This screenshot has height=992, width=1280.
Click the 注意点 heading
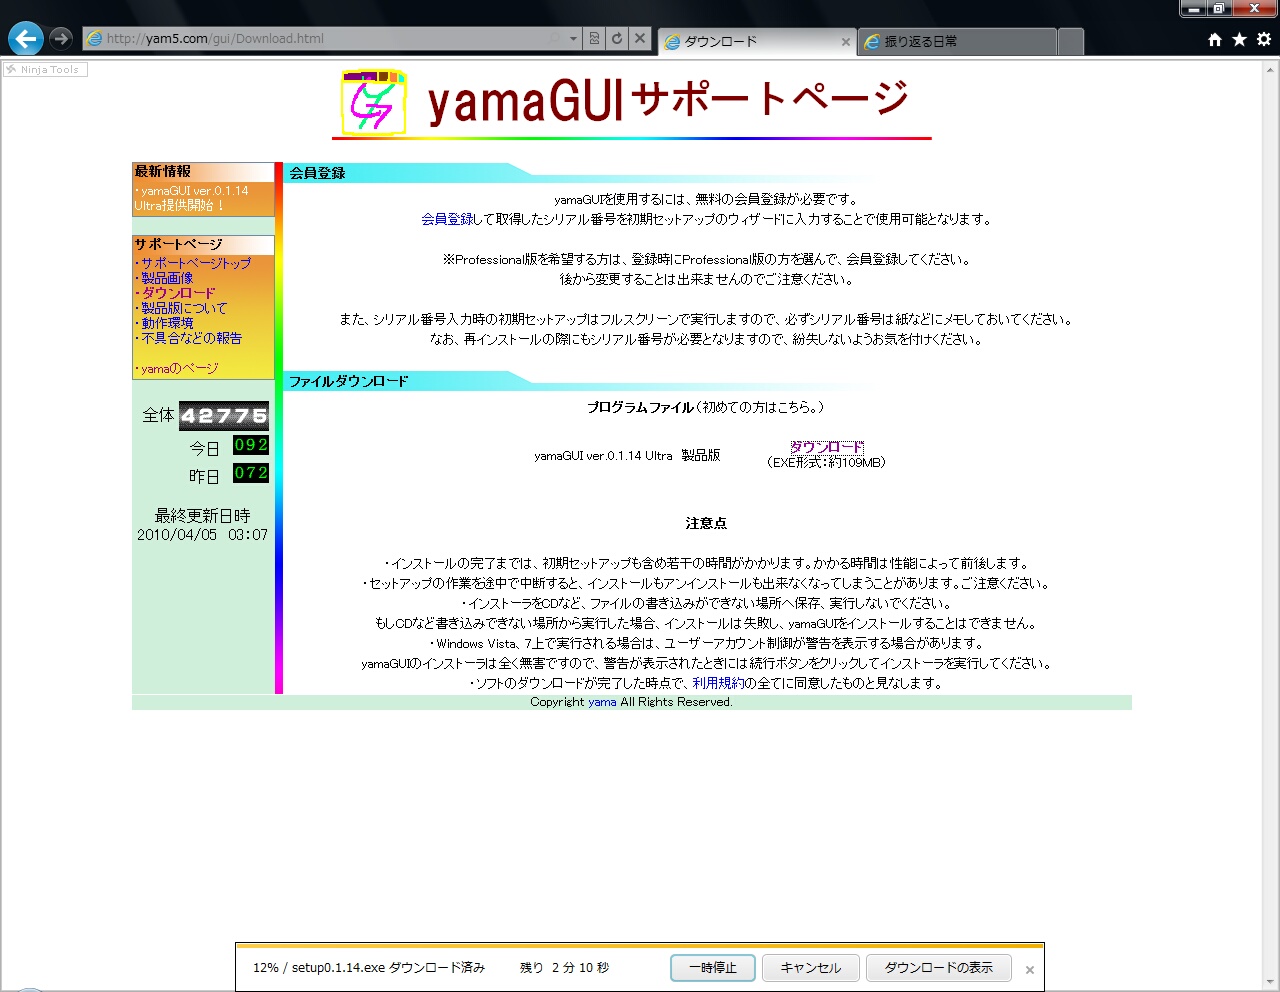pyautogui.click(x=706, y=523)
